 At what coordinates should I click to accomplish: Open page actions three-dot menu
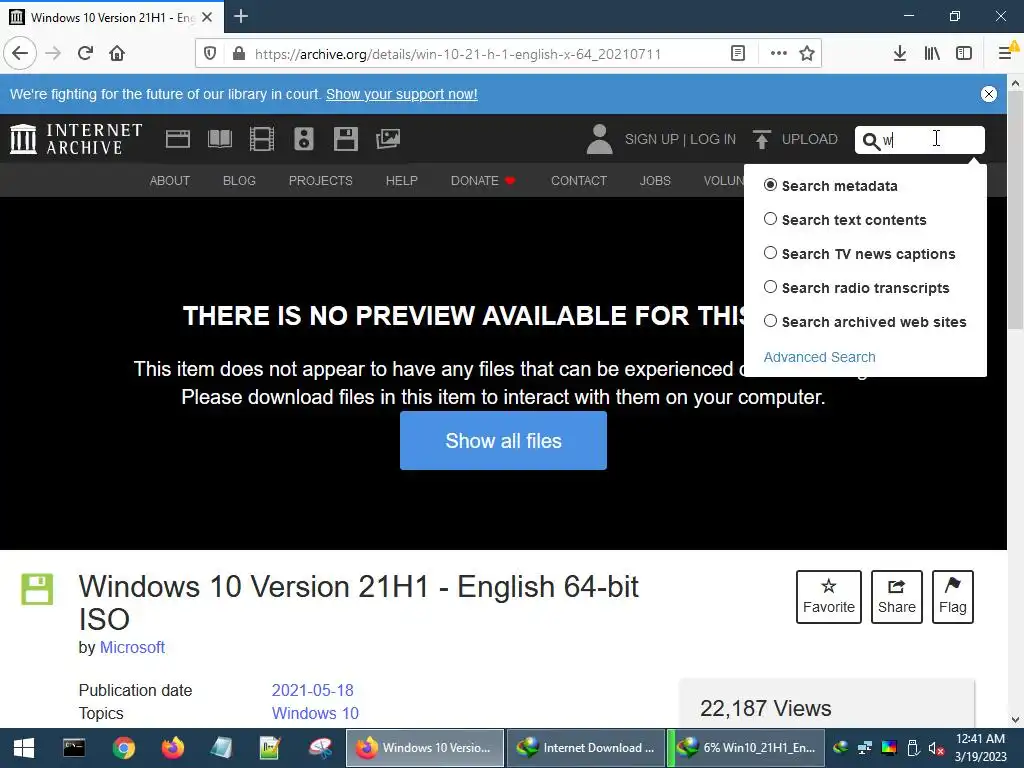pos(778,54)
